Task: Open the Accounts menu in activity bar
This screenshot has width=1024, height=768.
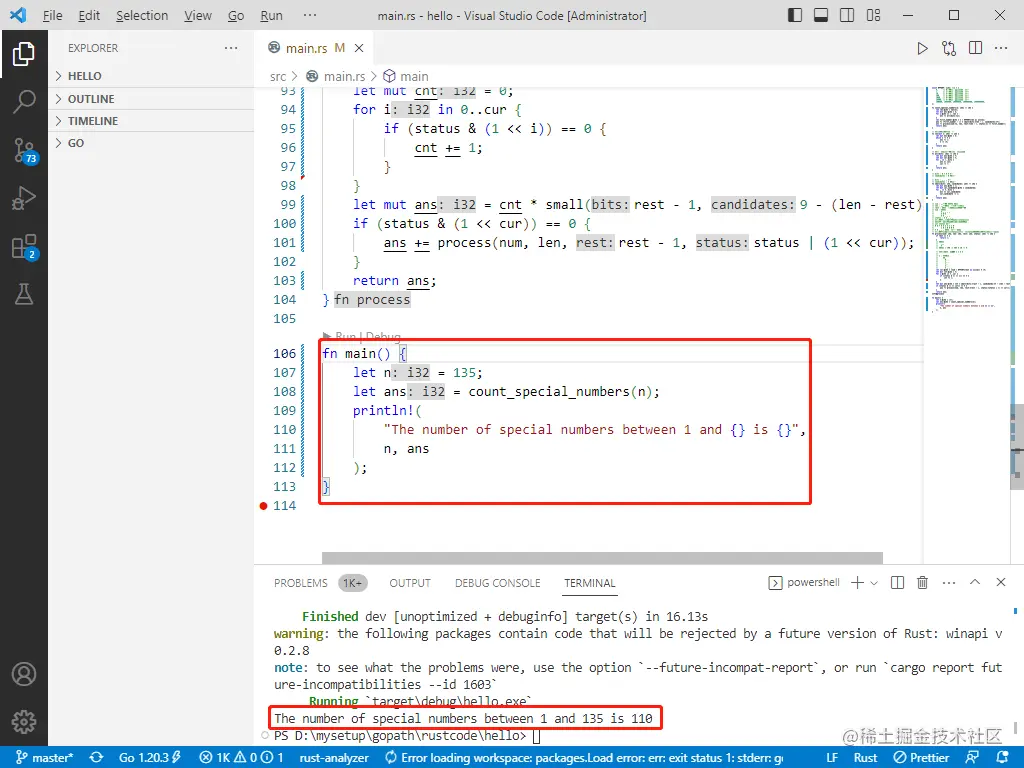Action: point(24,673)
